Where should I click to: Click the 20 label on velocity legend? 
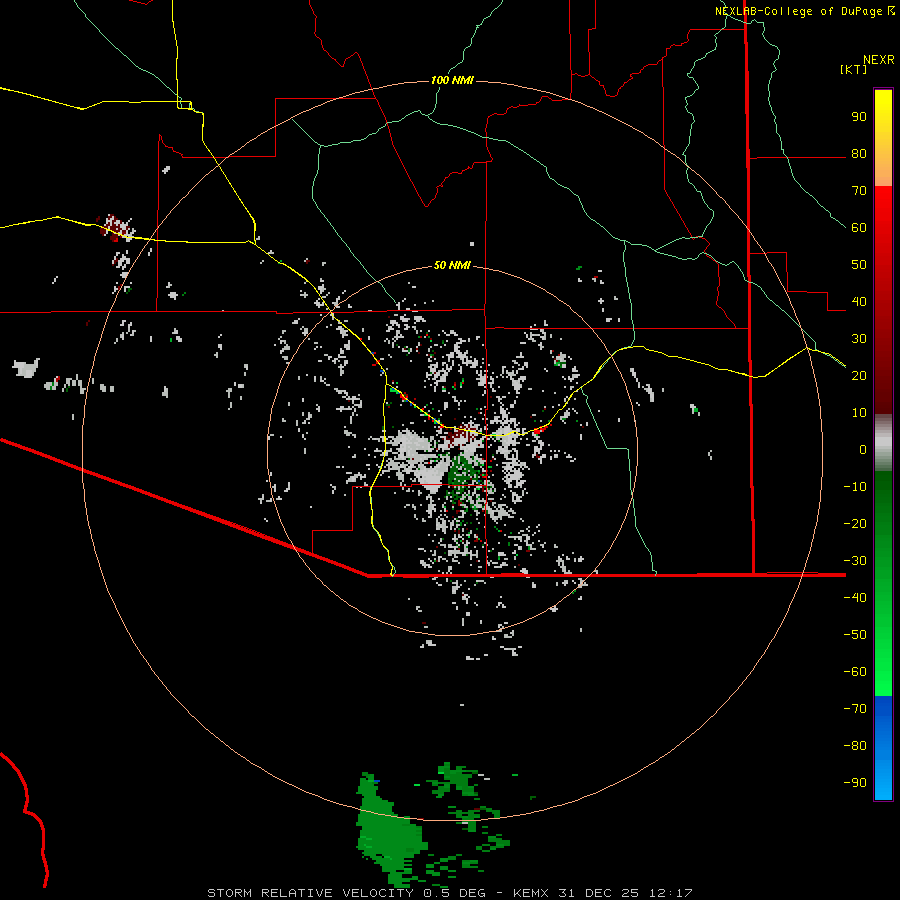click(859, 375)
